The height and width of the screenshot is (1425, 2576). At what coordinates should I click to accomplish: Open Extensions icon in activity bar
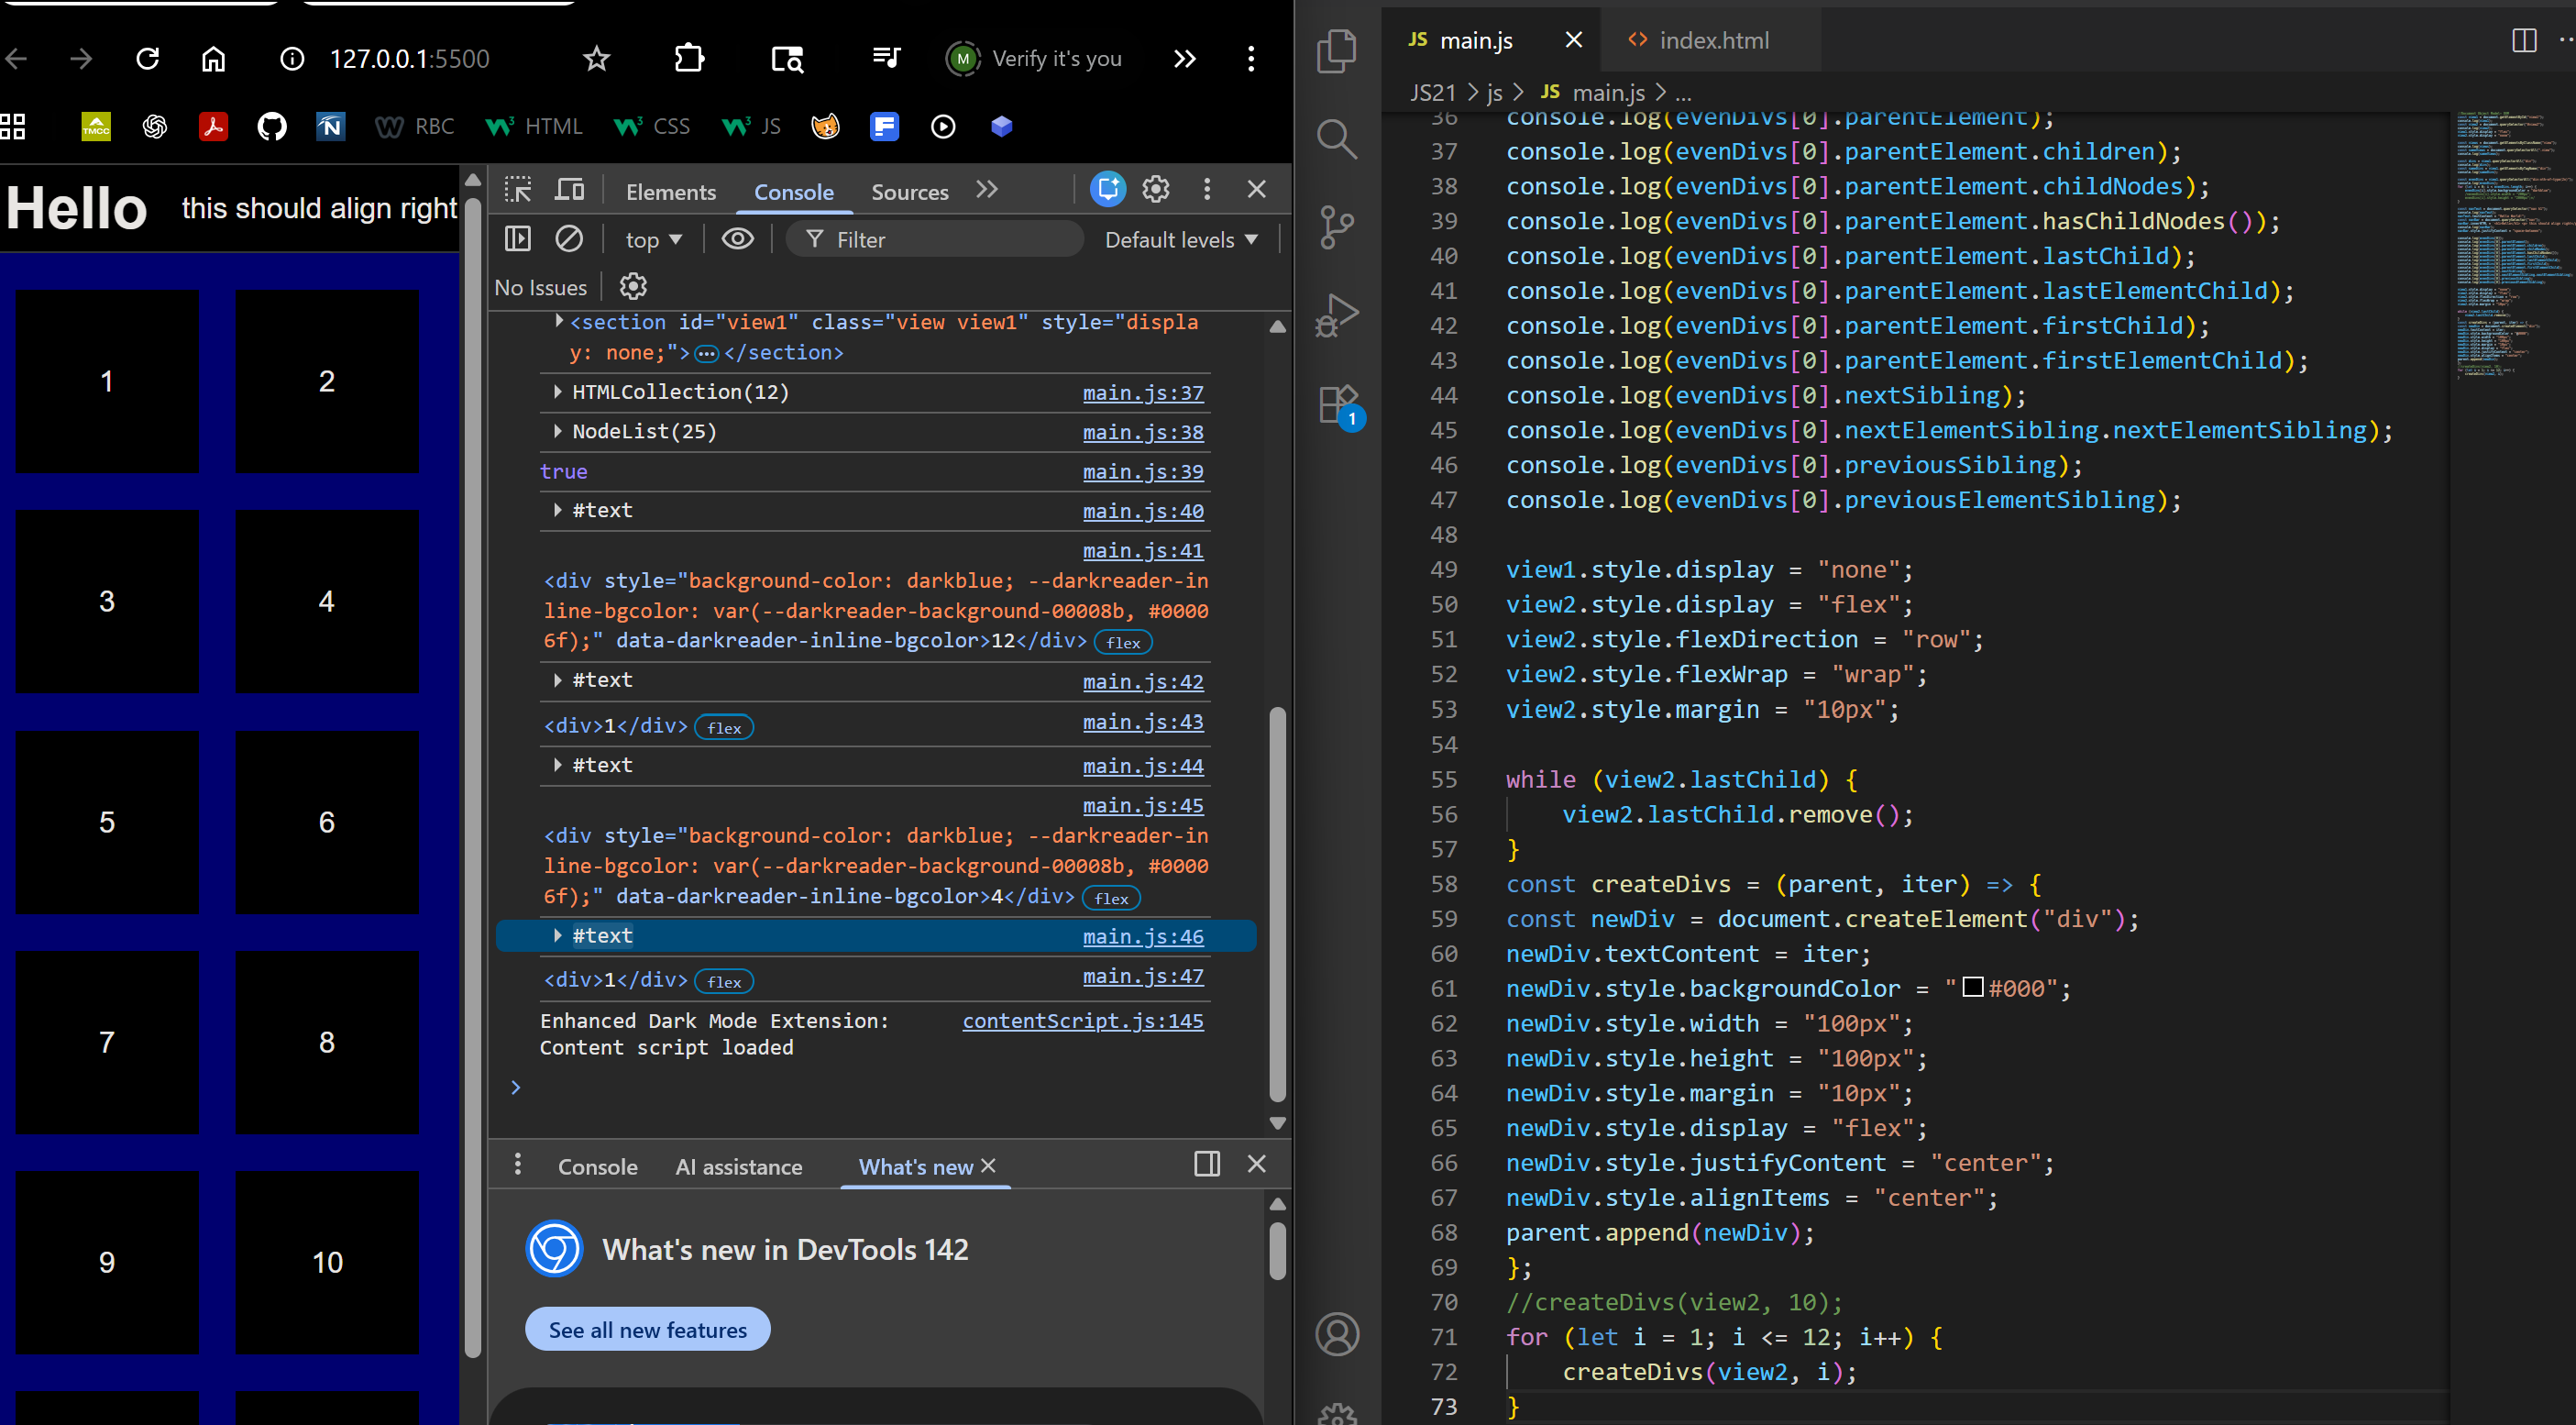tap(1337, 405)
